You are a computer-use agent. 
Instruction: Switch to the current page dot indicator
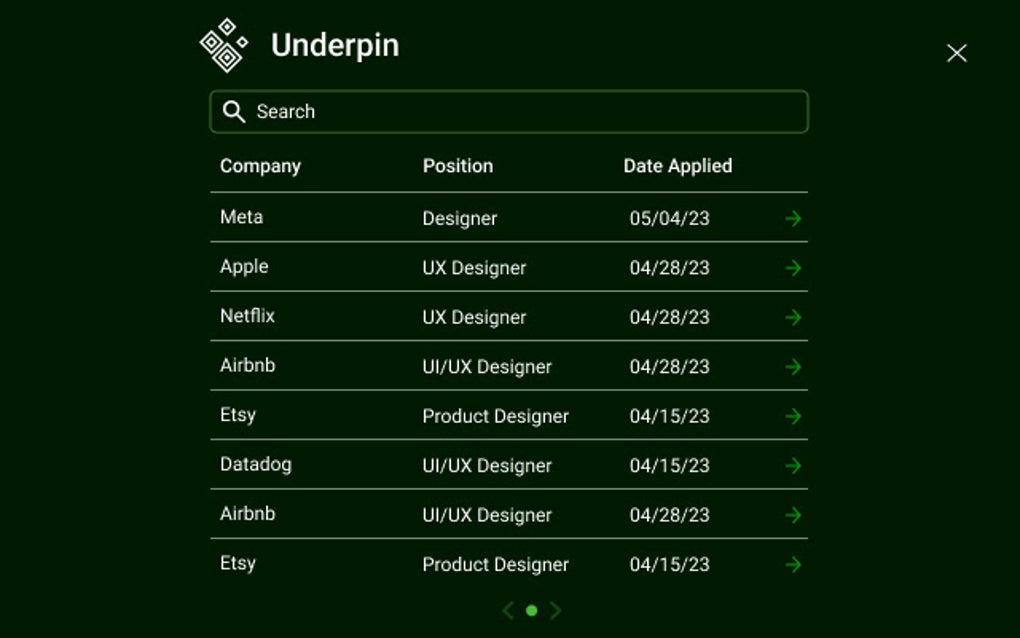(532, 610)
